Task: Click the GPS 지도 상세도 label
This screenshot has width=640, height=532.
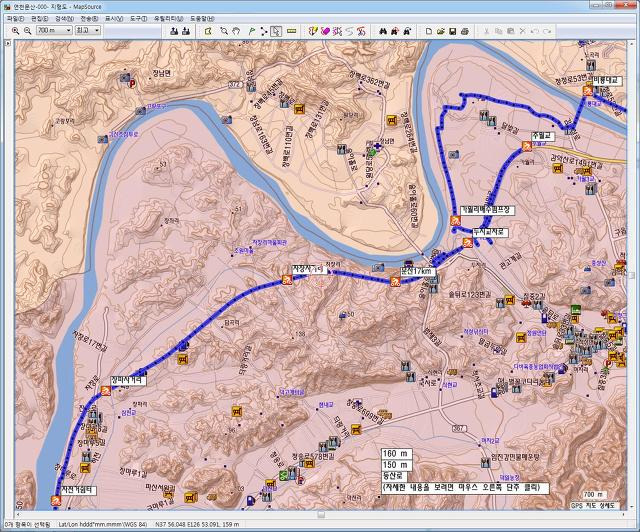Action: pos(594,505)
